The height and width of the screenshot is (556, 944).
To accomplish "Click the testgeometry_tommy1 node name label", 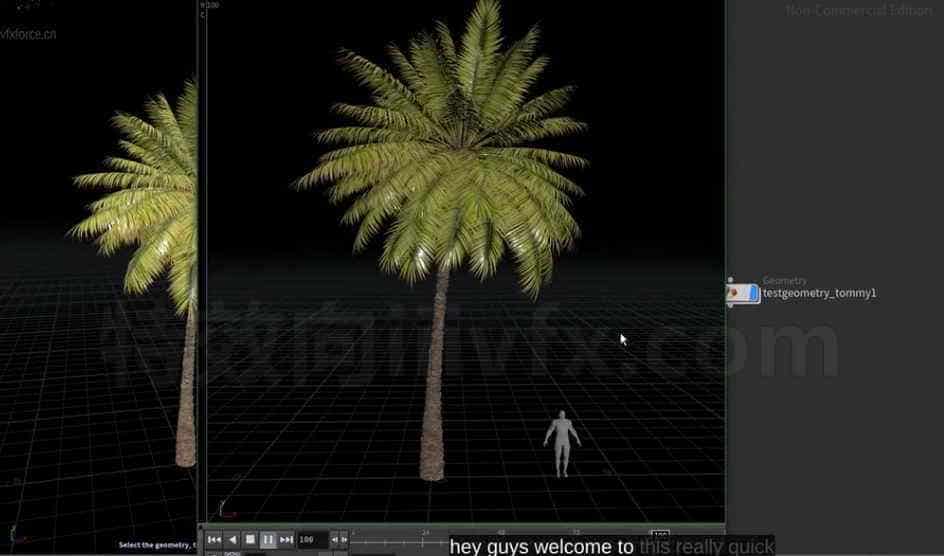I will [819, 293].
